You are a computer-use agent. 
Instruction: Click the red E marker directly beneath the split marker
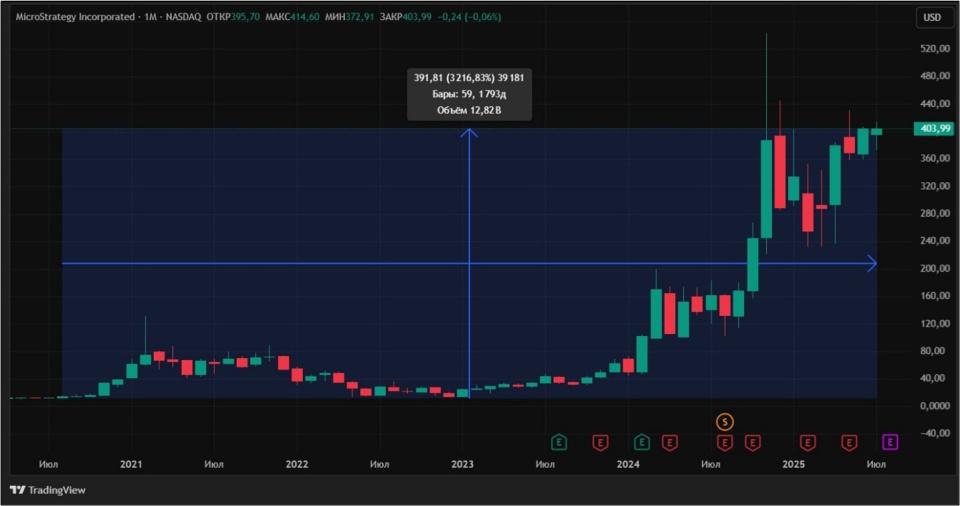pos(725,442)
